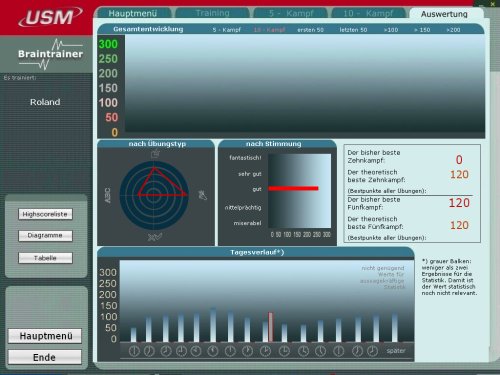Open the Highscoreliste
The width and height of the screenshot is (500, 375).
45,214
